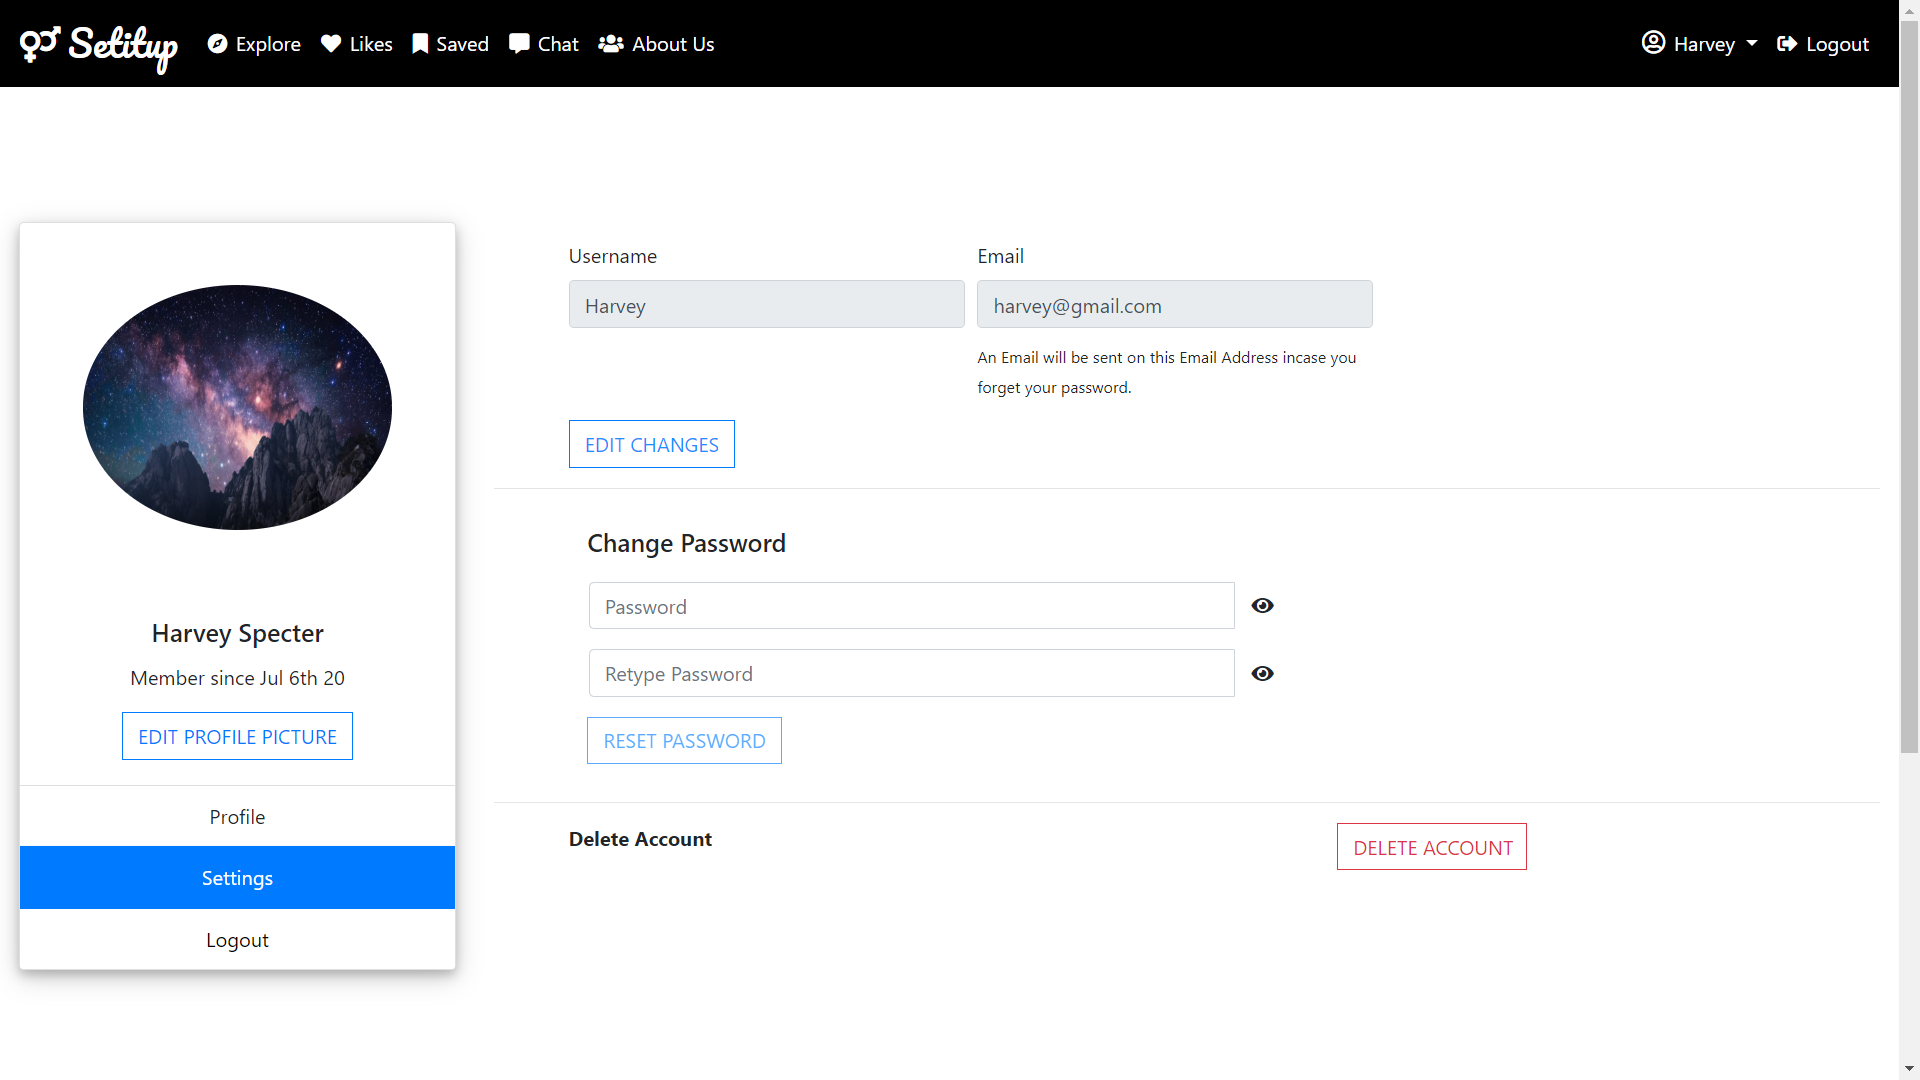1920x1080 pixels.
Task: Click the Saved bookmark icon
Action: (420, 44)
